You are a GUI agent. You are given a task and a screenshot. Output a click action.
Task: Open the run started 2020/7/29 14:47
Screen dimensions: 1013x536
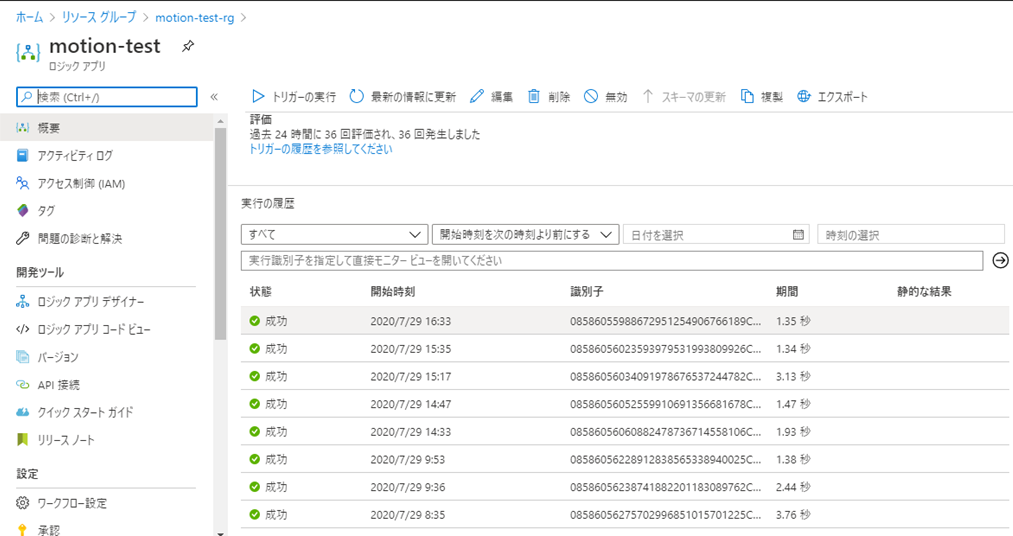coord(625,404)
